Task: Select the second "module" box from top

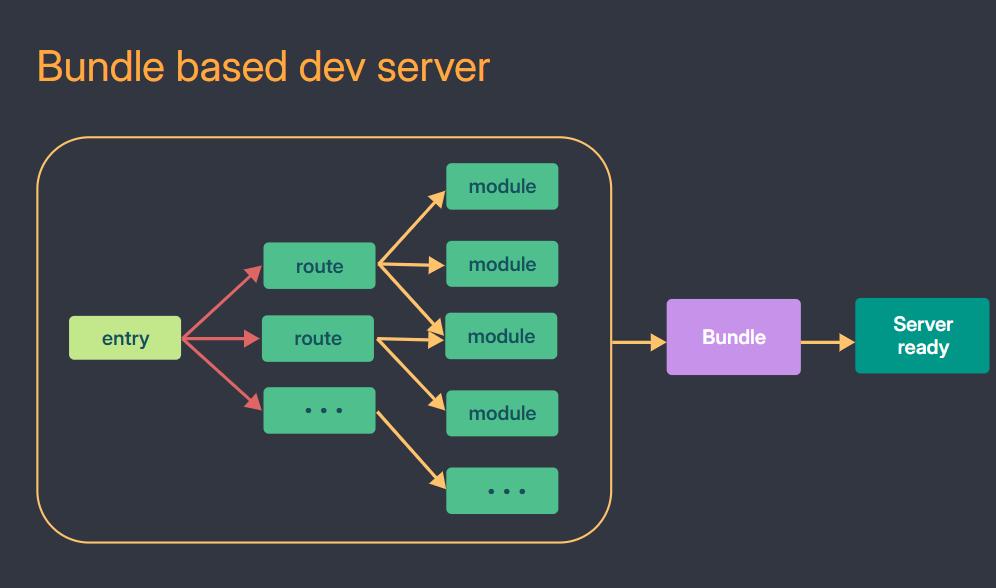Action: point(502,265)
